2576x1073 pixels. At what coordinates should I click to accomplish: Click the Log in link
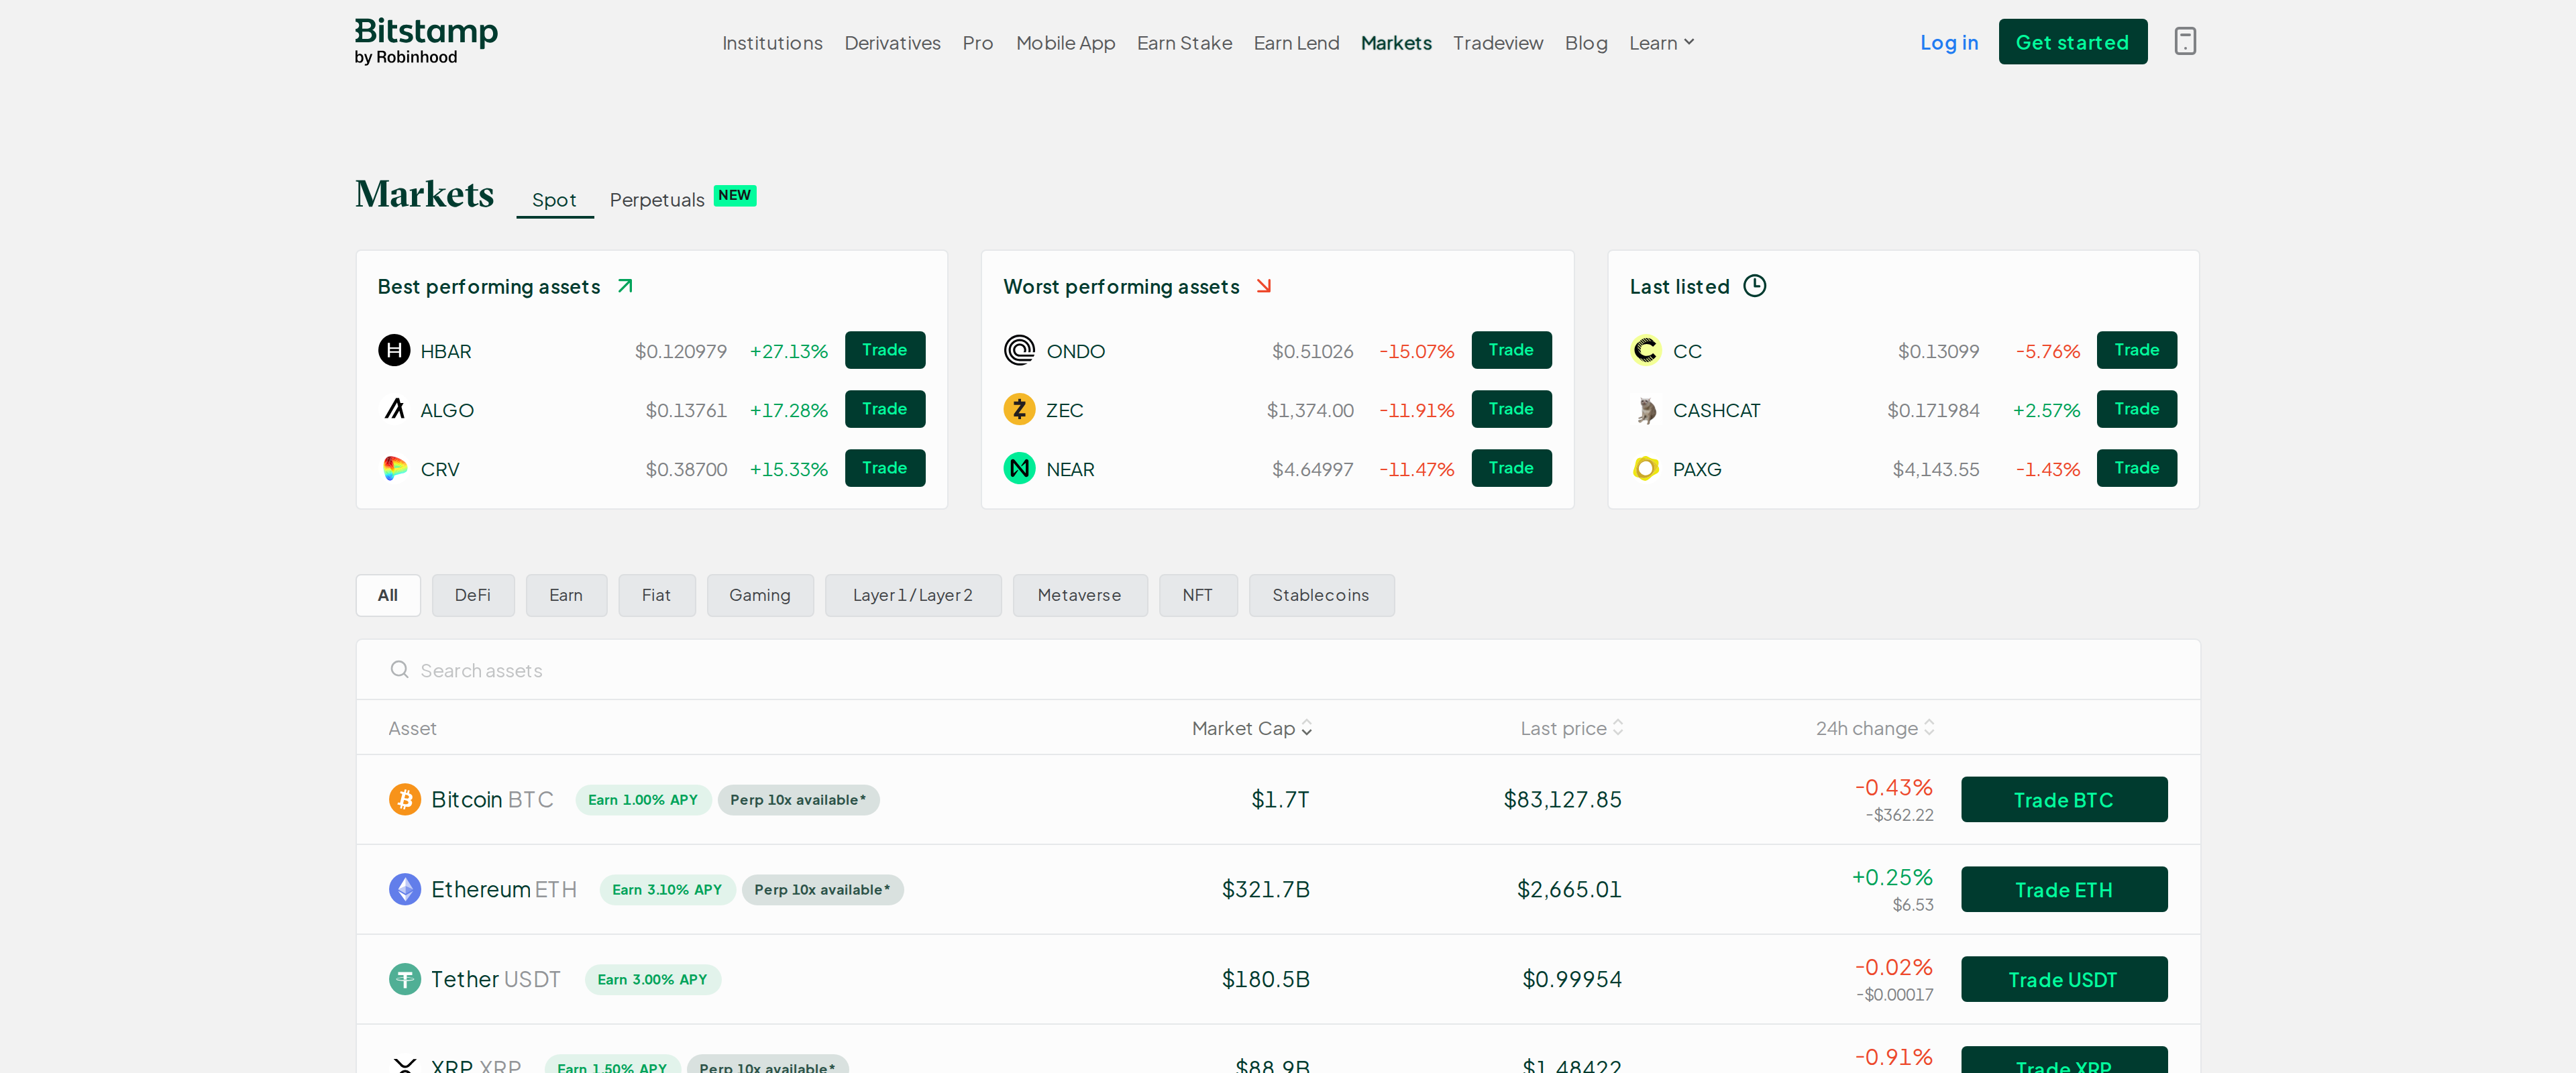tap(1949, 42)
